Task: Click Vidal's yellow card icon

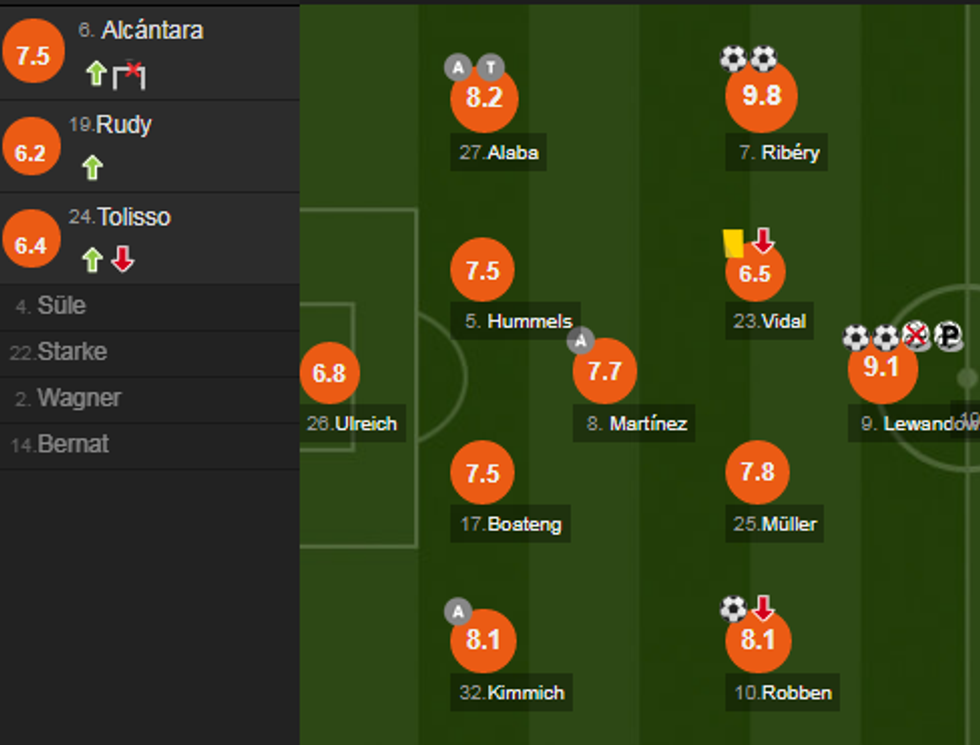Action: (x=733, y=242)
